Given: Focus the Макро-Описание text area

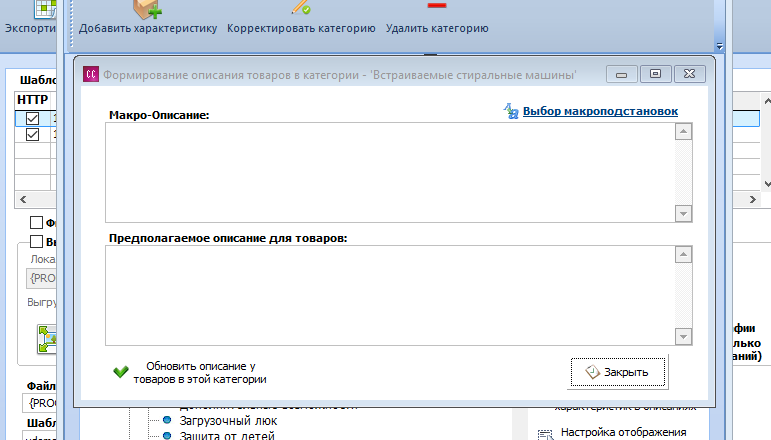Looking at the screenshot, I should tap(389, 173).
